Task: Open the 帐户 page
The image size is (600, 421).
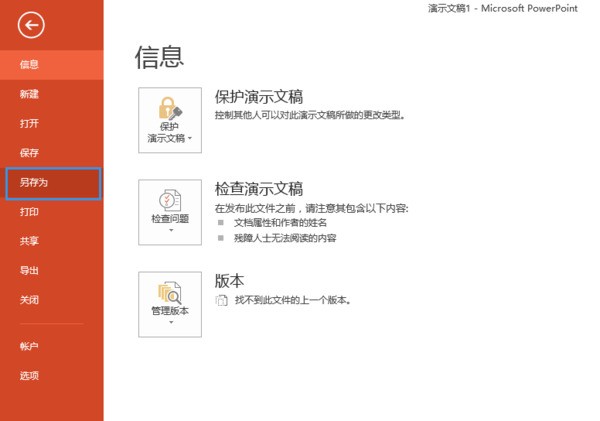Action: click(30, 346)
